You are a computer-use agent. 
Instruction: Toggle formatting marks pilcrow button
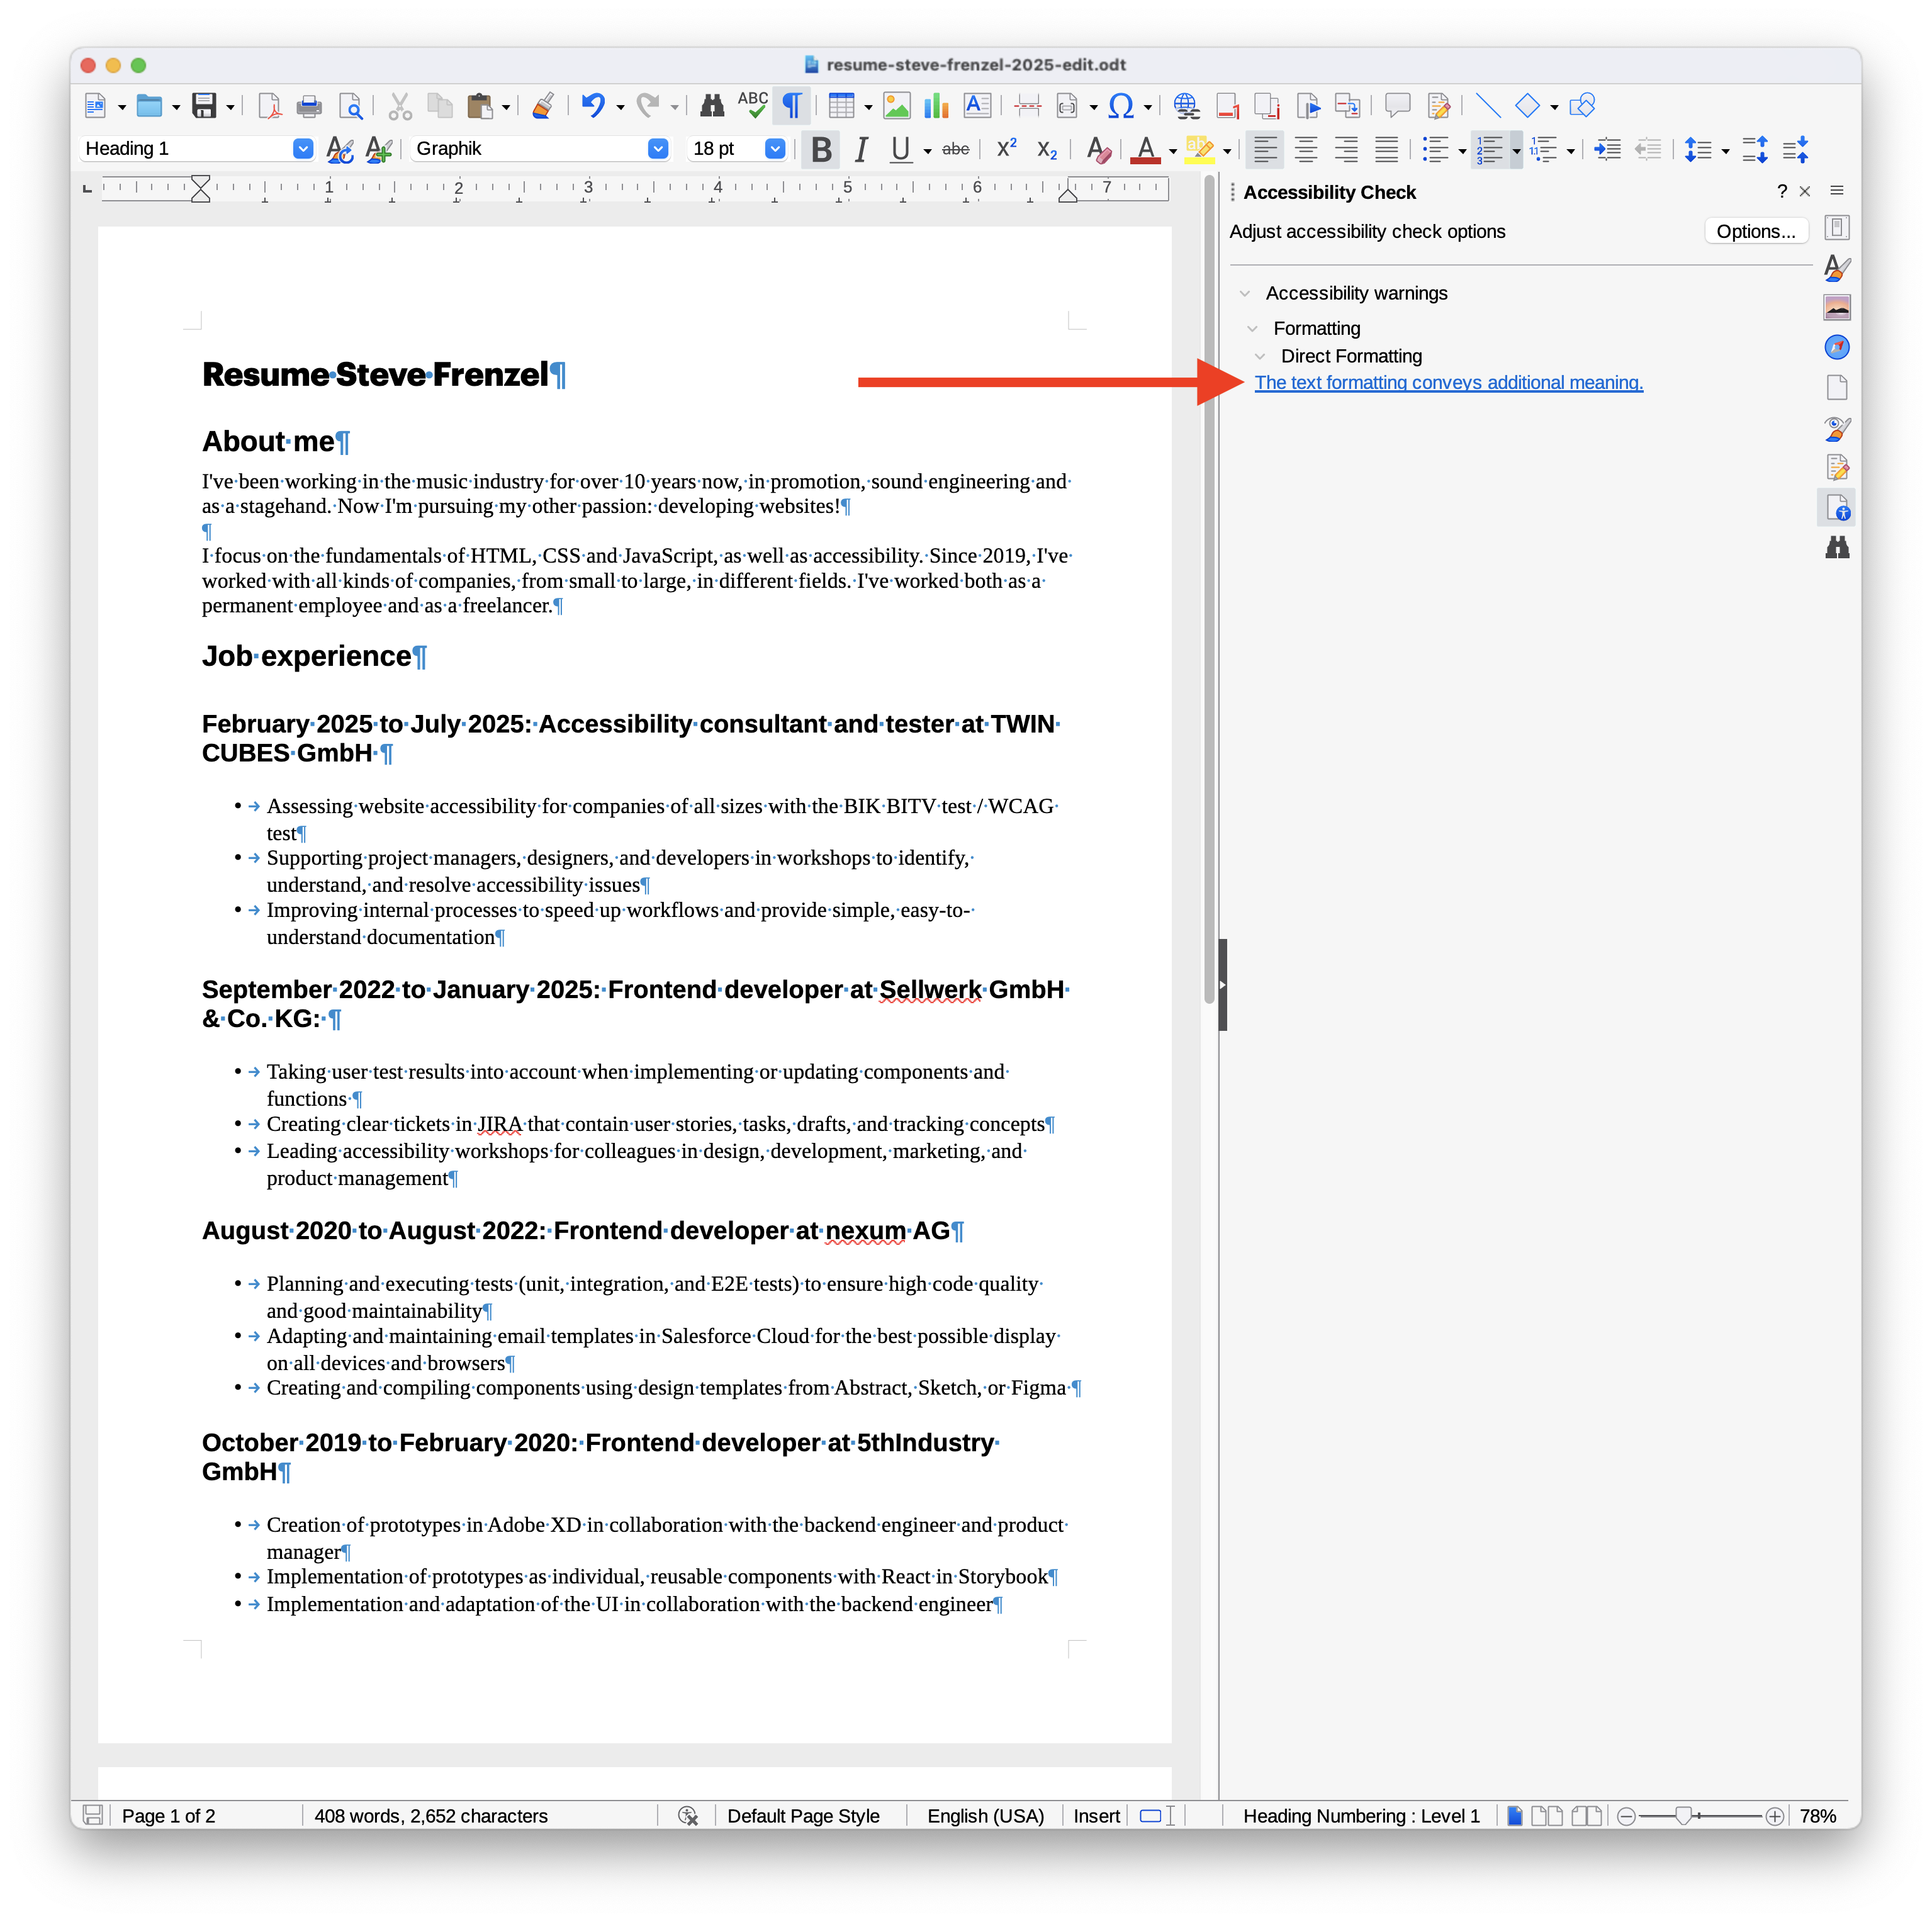point(791,106)
